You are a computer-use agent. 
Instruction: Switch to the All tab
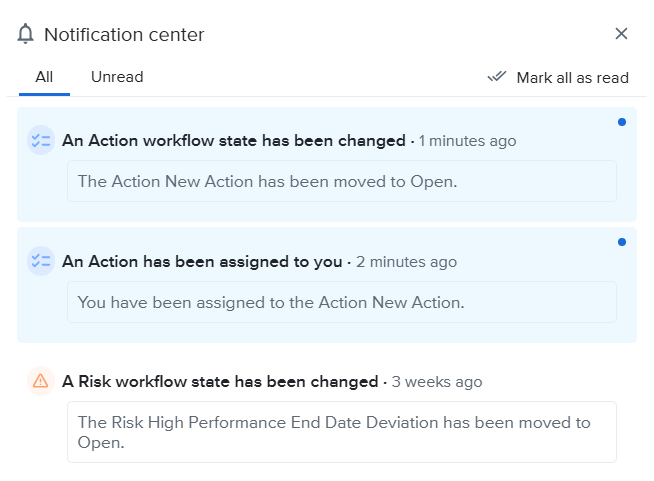(44, 77)
